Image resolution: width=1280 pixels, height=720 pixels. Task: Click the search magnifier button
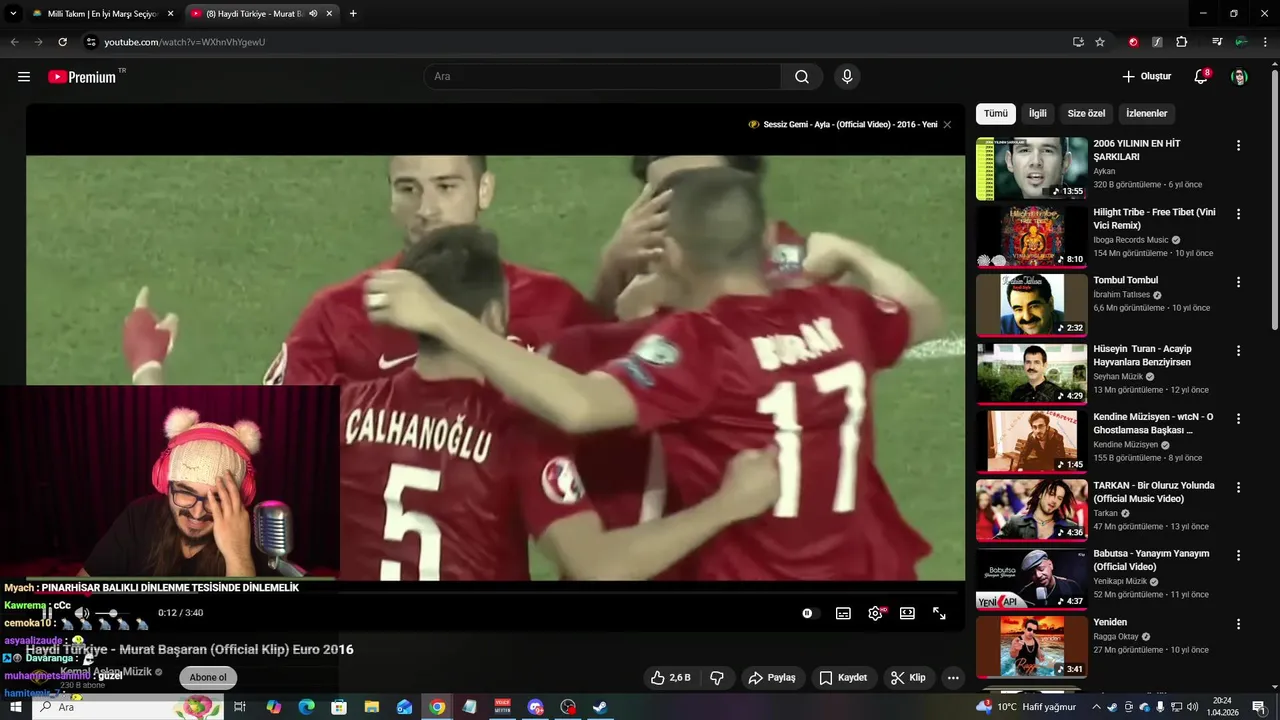pos(802,77)
